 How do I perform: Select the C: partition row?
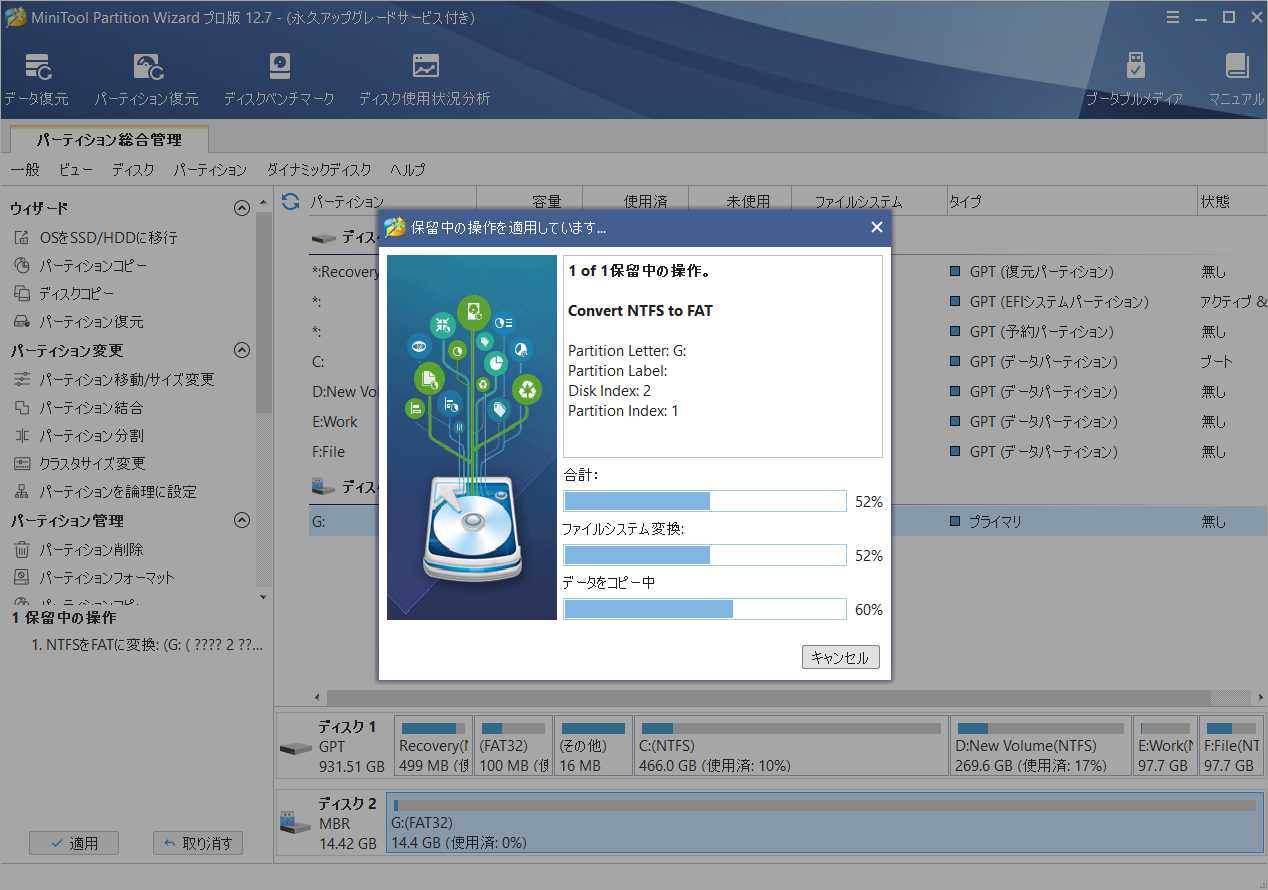pyautogui.click(x=788, y=361)
